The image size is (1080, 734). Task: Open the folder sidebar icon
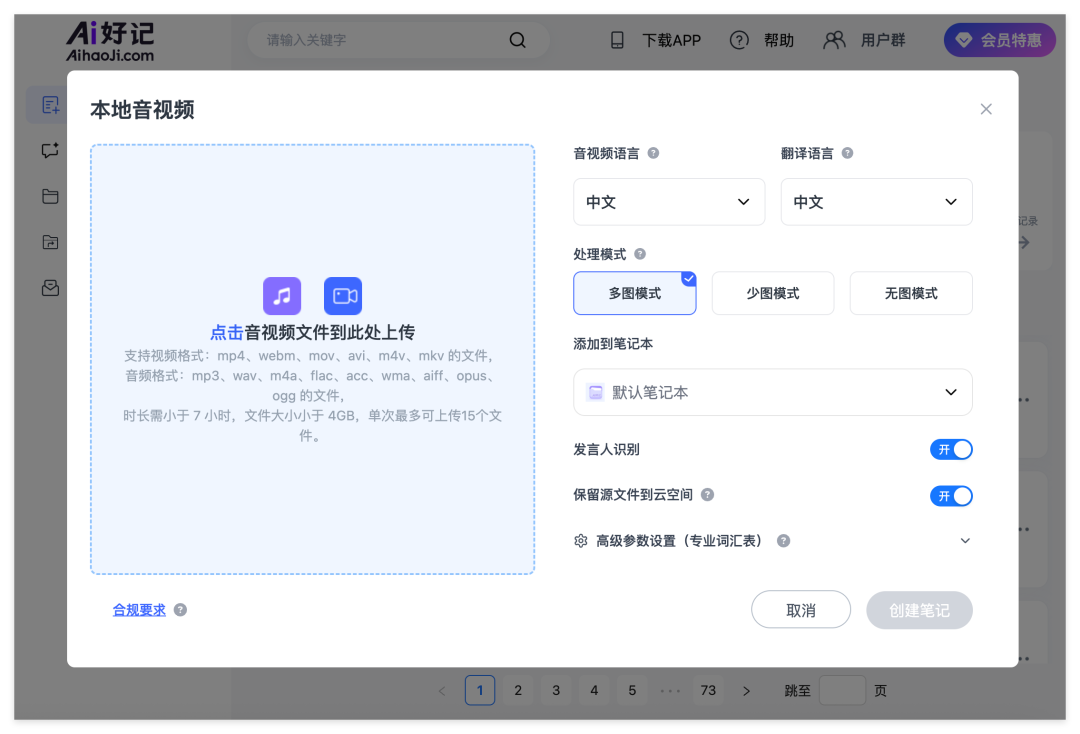(50, 196)
